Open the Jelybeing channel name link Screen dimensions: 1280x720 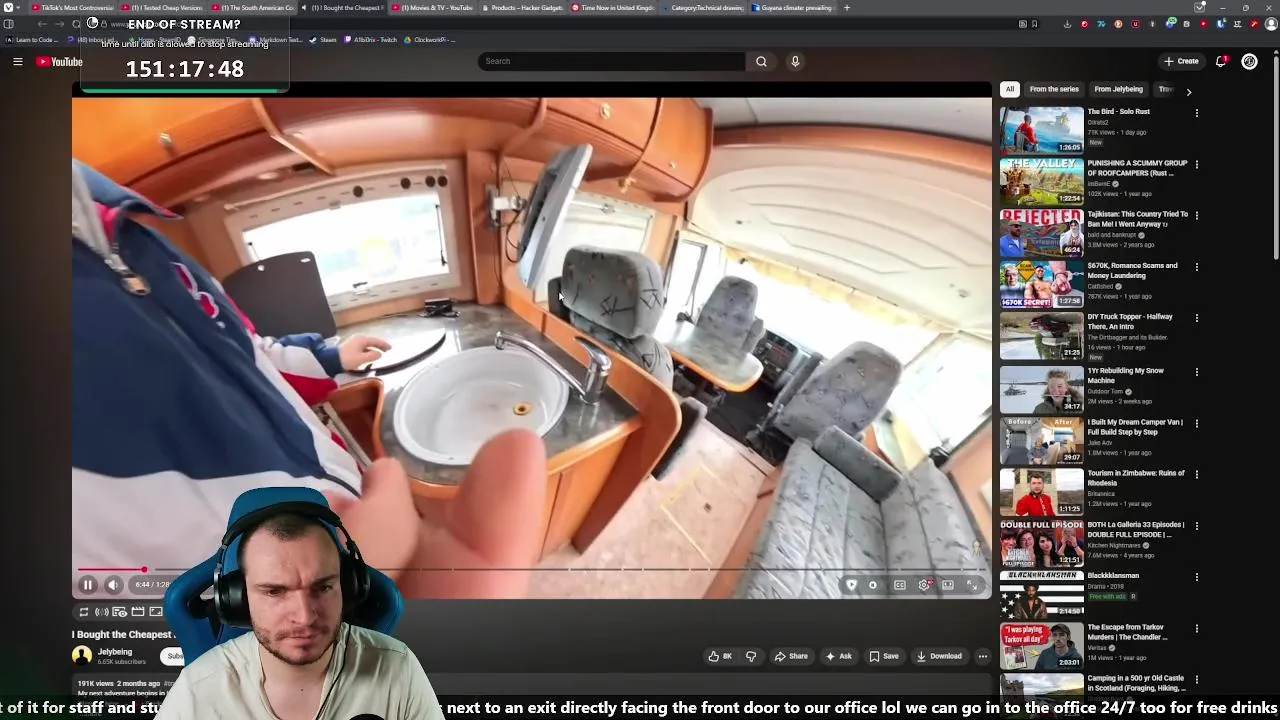[115, 652]
